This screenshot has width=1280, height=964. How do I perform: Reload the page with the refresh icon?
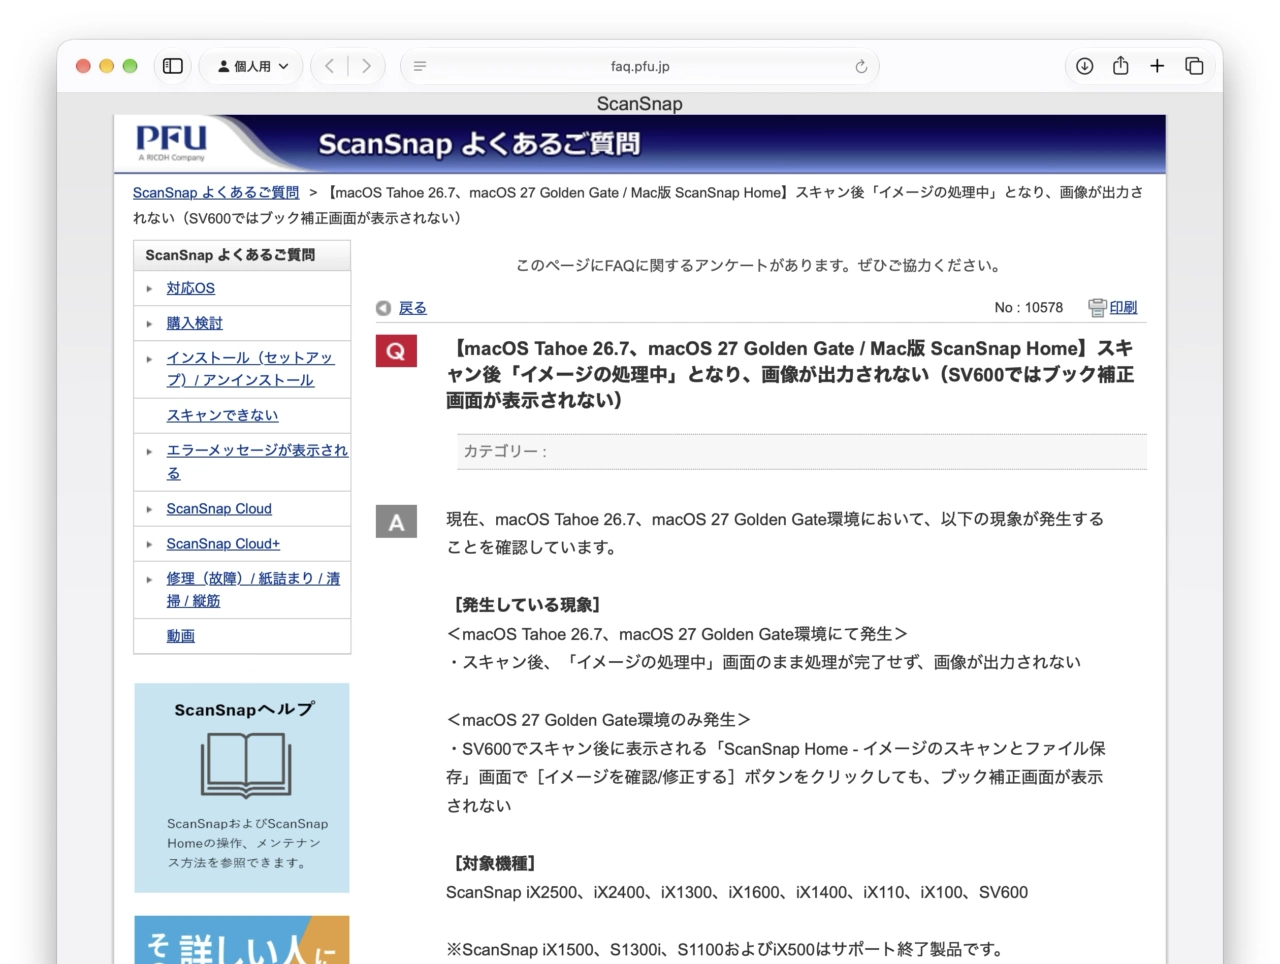point(860,66)
